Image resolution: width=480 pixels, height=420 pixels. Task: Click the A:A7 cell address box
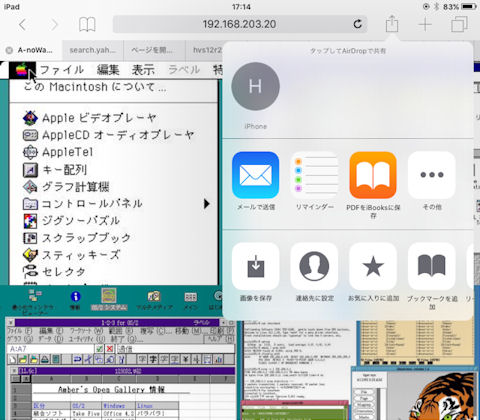pyautogui.click(x=50, y=349)
